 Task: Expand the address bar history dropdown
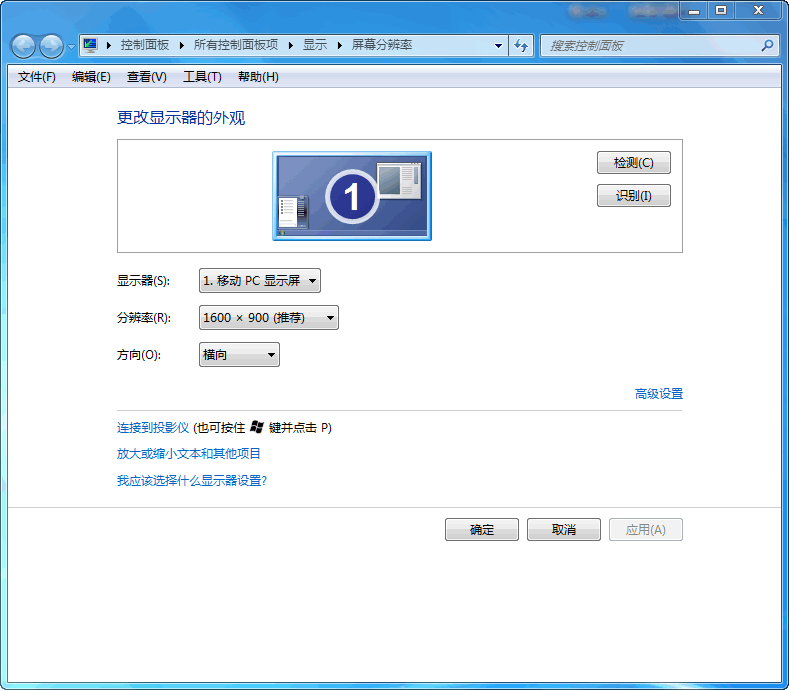[499, 46]
